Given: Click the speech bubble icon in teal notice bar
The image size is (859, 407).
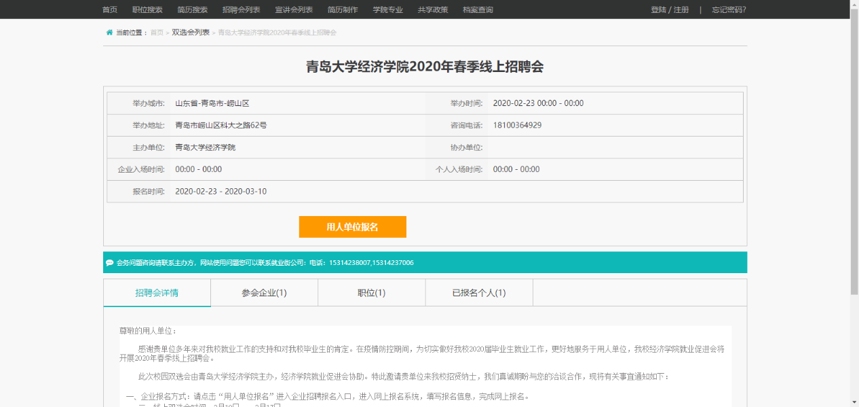Looking at the screenshot, I should (x=110, y=263).
